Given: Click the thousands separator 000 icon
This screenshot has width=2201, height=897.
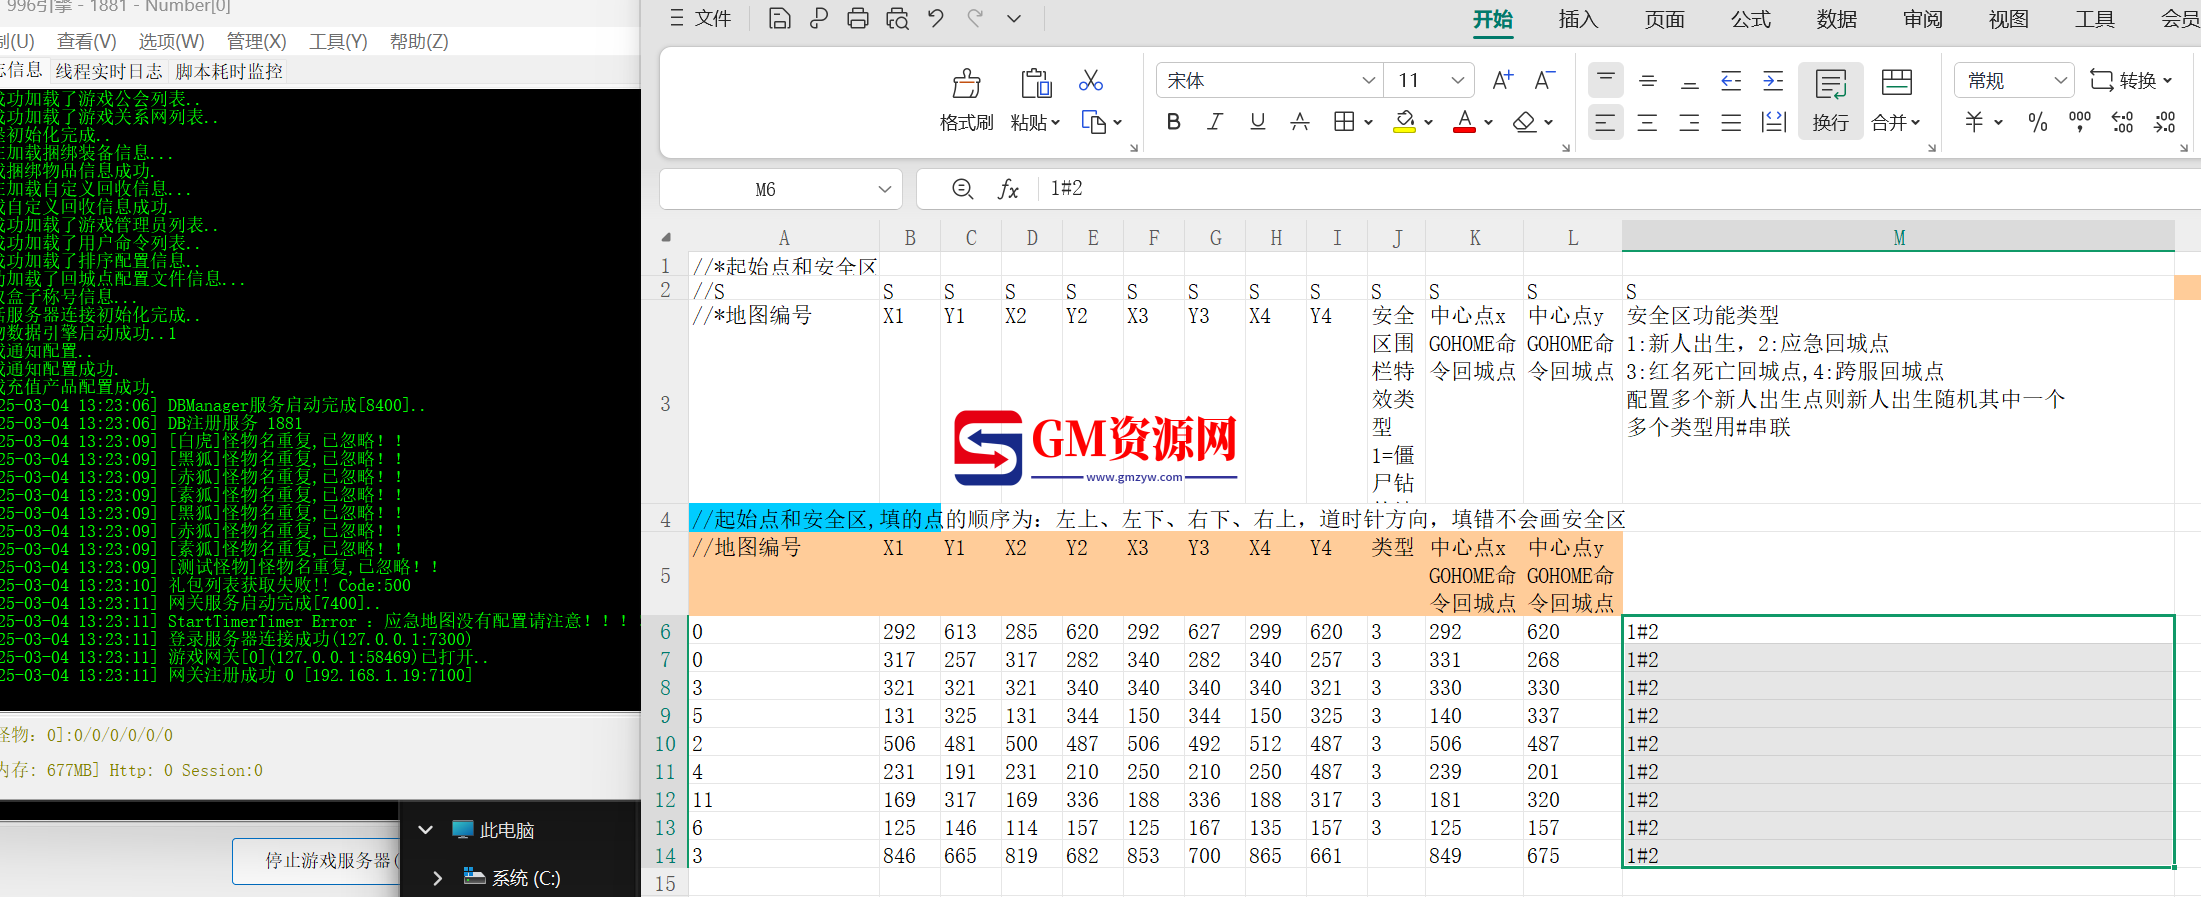Looking at the screenshot, I should (x=2080, y=122).
